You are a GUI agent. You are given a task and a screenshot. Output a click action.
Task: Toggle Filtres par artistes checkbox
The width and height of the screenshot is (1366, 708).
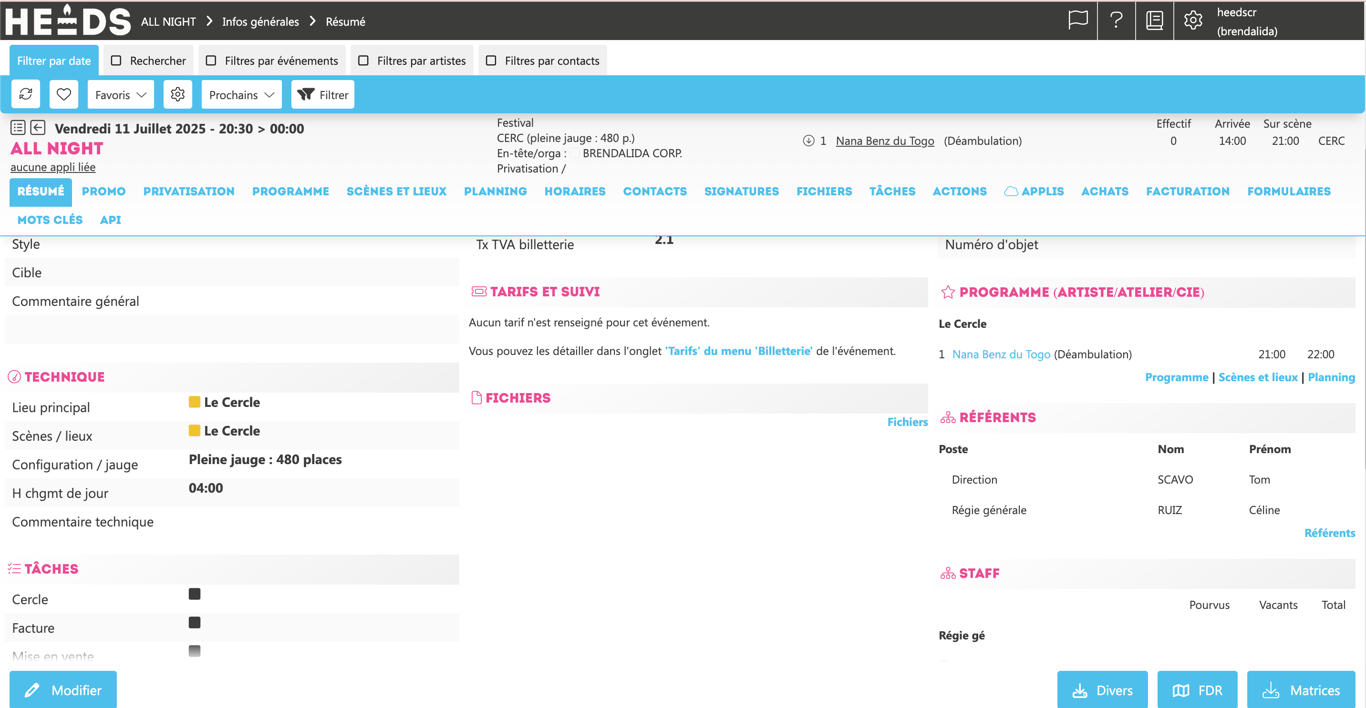(x=363, y=61)
